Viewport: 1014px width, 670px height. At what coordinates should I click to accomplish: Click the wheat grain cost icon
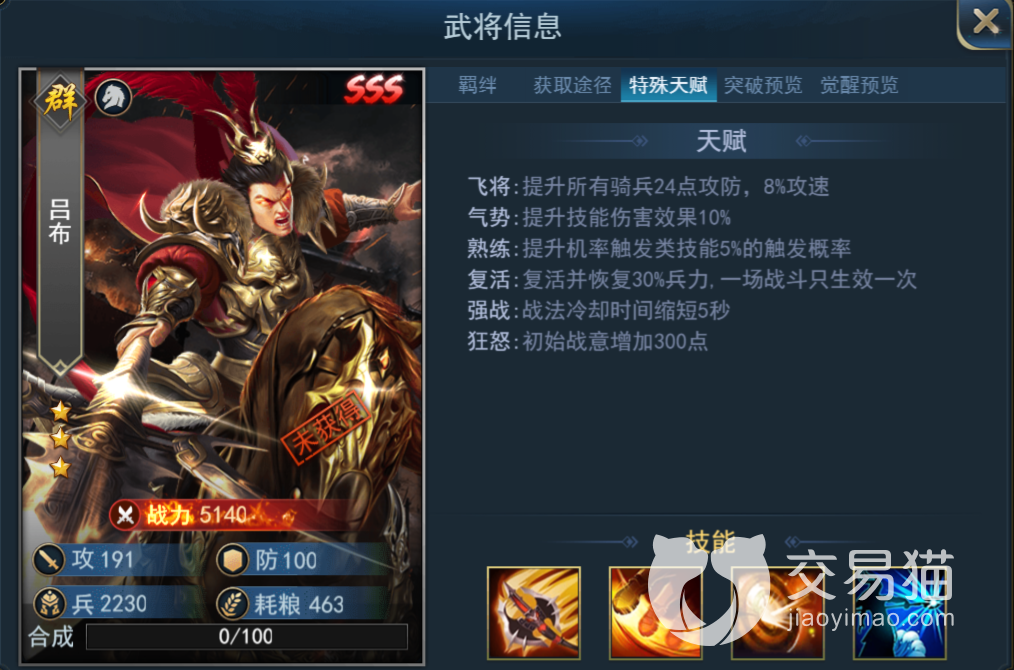(233, 604)
